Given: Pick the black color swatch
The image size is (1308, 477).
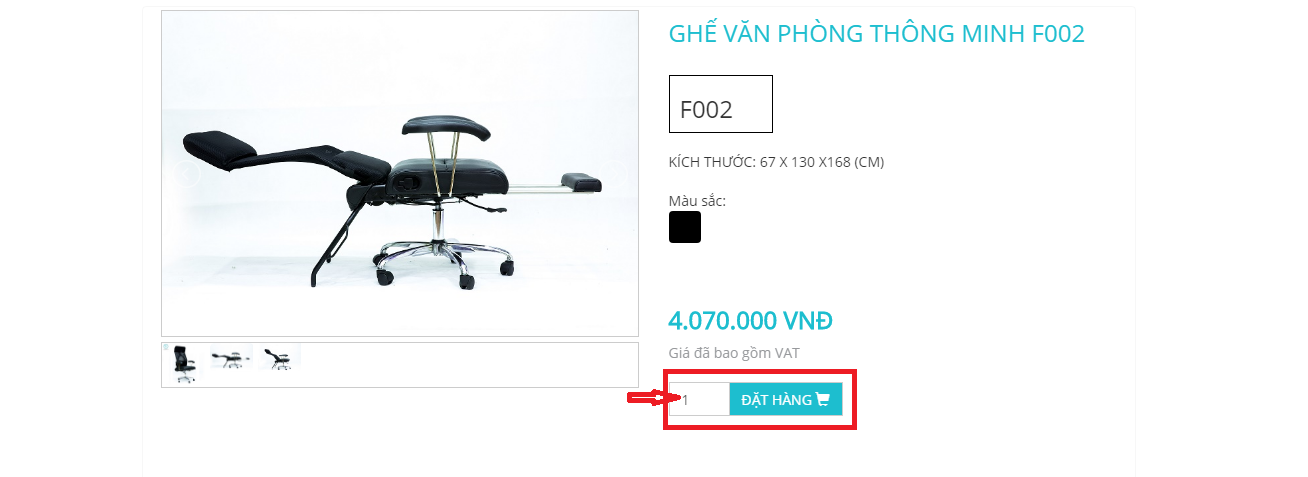Looking at the screenshot, I should click(685, 227).
